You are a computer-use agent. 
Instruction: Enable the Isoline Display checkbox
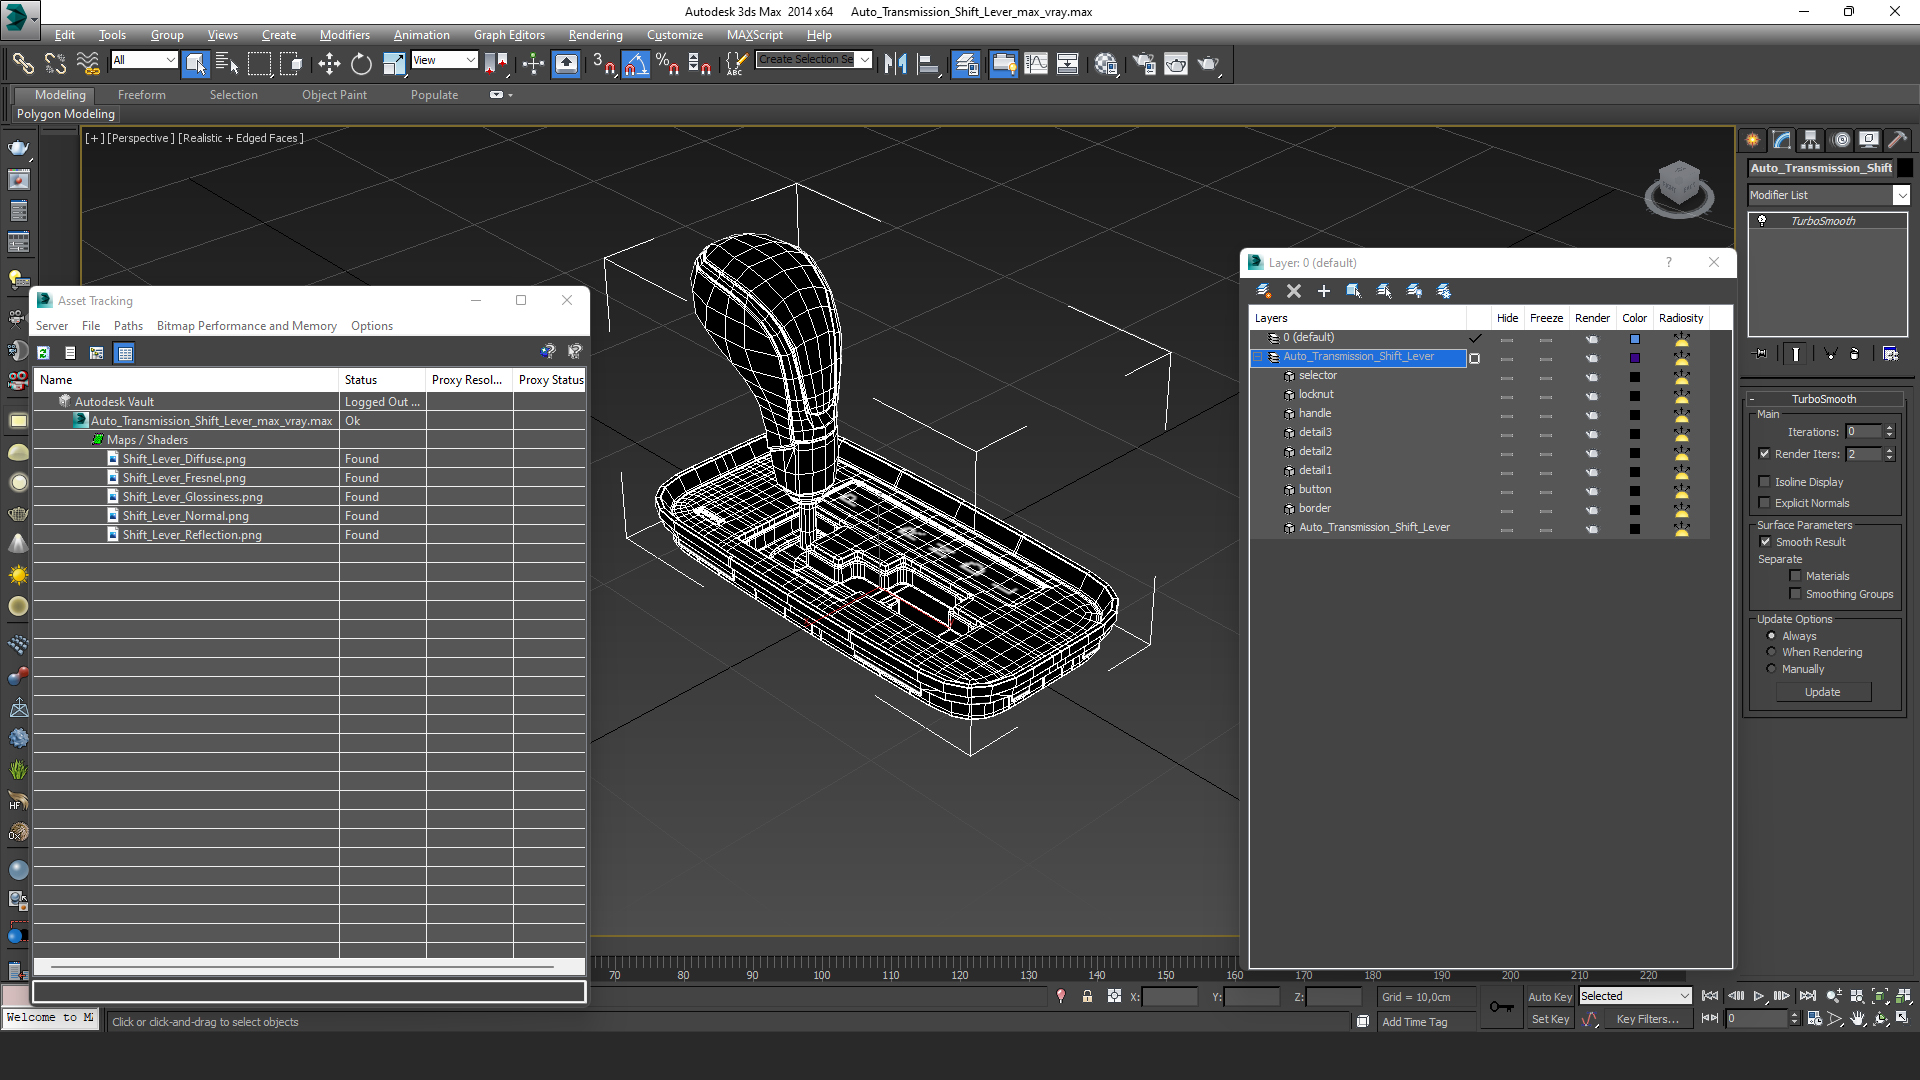click(x=1765, y=482)
